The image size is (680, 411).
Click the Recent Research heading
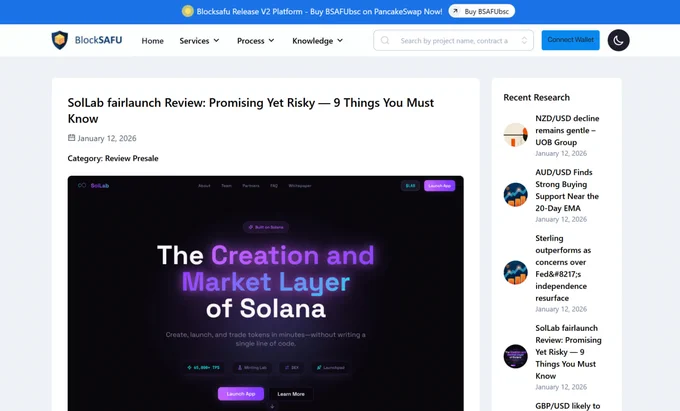(x=536, y=98)
